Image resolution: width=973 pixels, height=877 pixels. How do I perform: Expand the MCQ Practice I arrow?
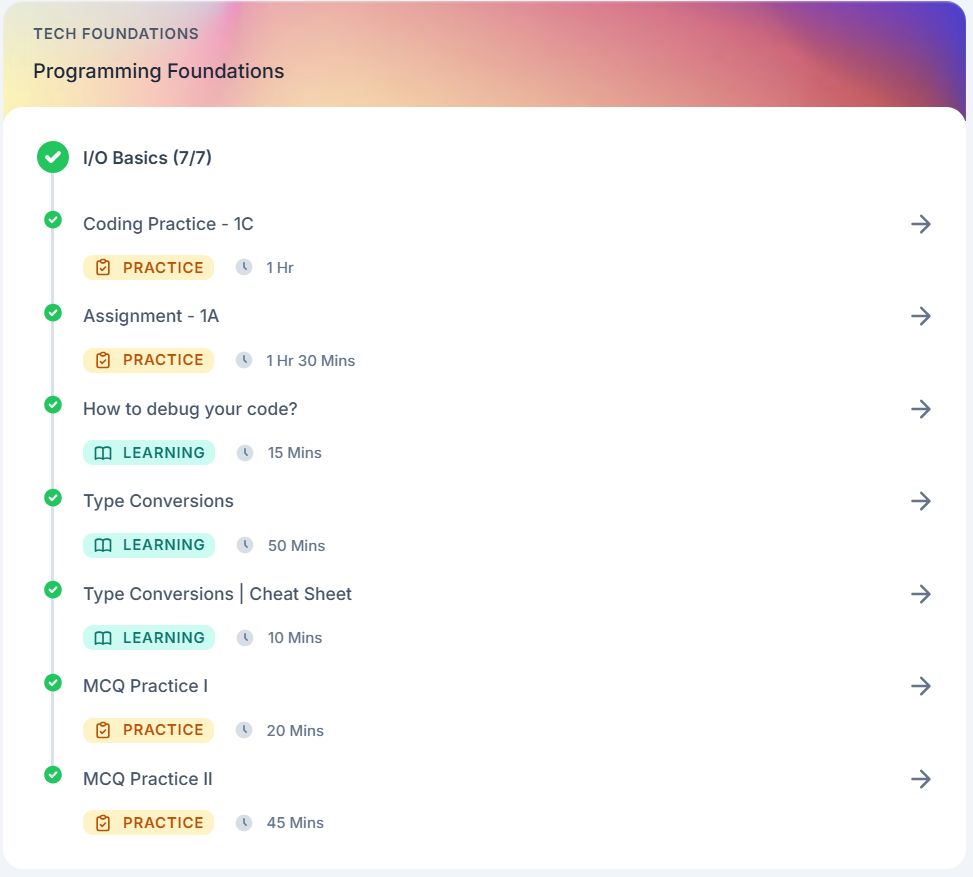pos(921,686)
